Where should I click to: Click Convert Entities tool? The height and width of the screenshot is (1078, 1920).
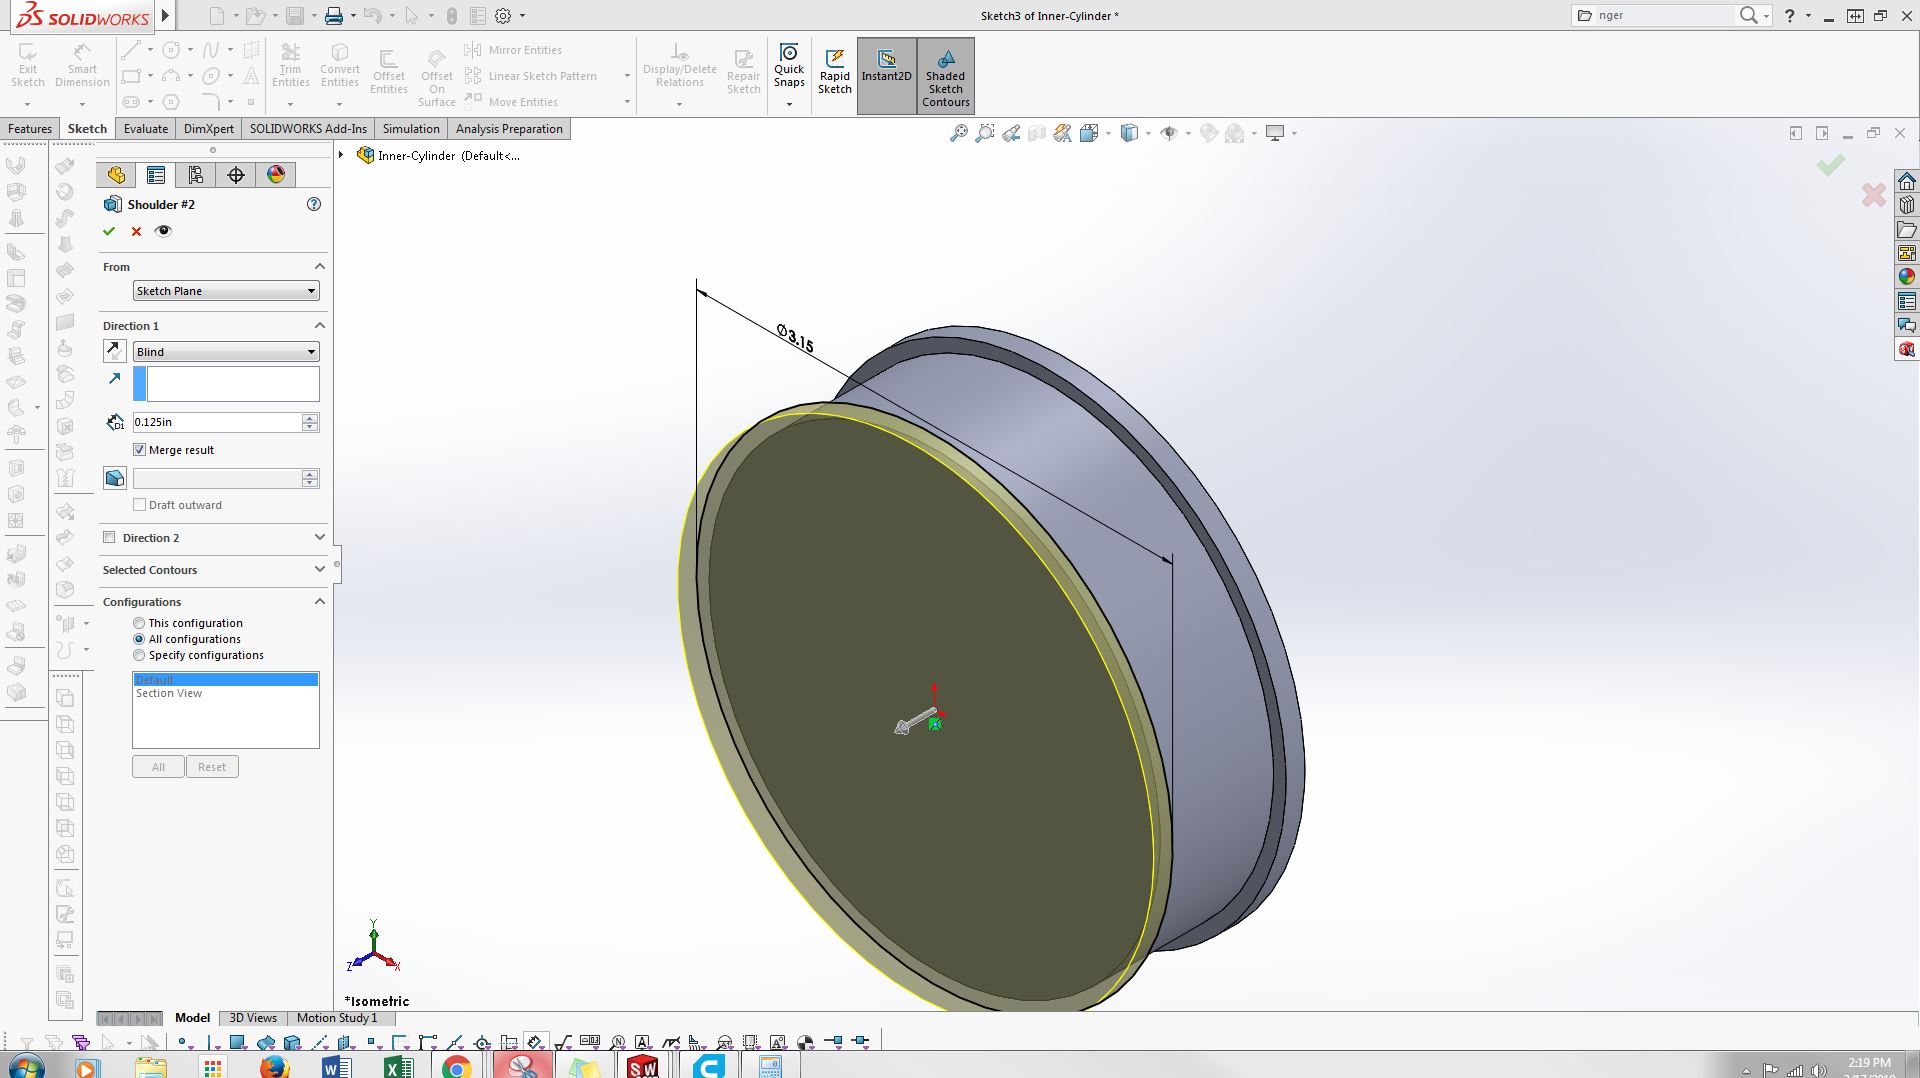[x=340, y=65]
